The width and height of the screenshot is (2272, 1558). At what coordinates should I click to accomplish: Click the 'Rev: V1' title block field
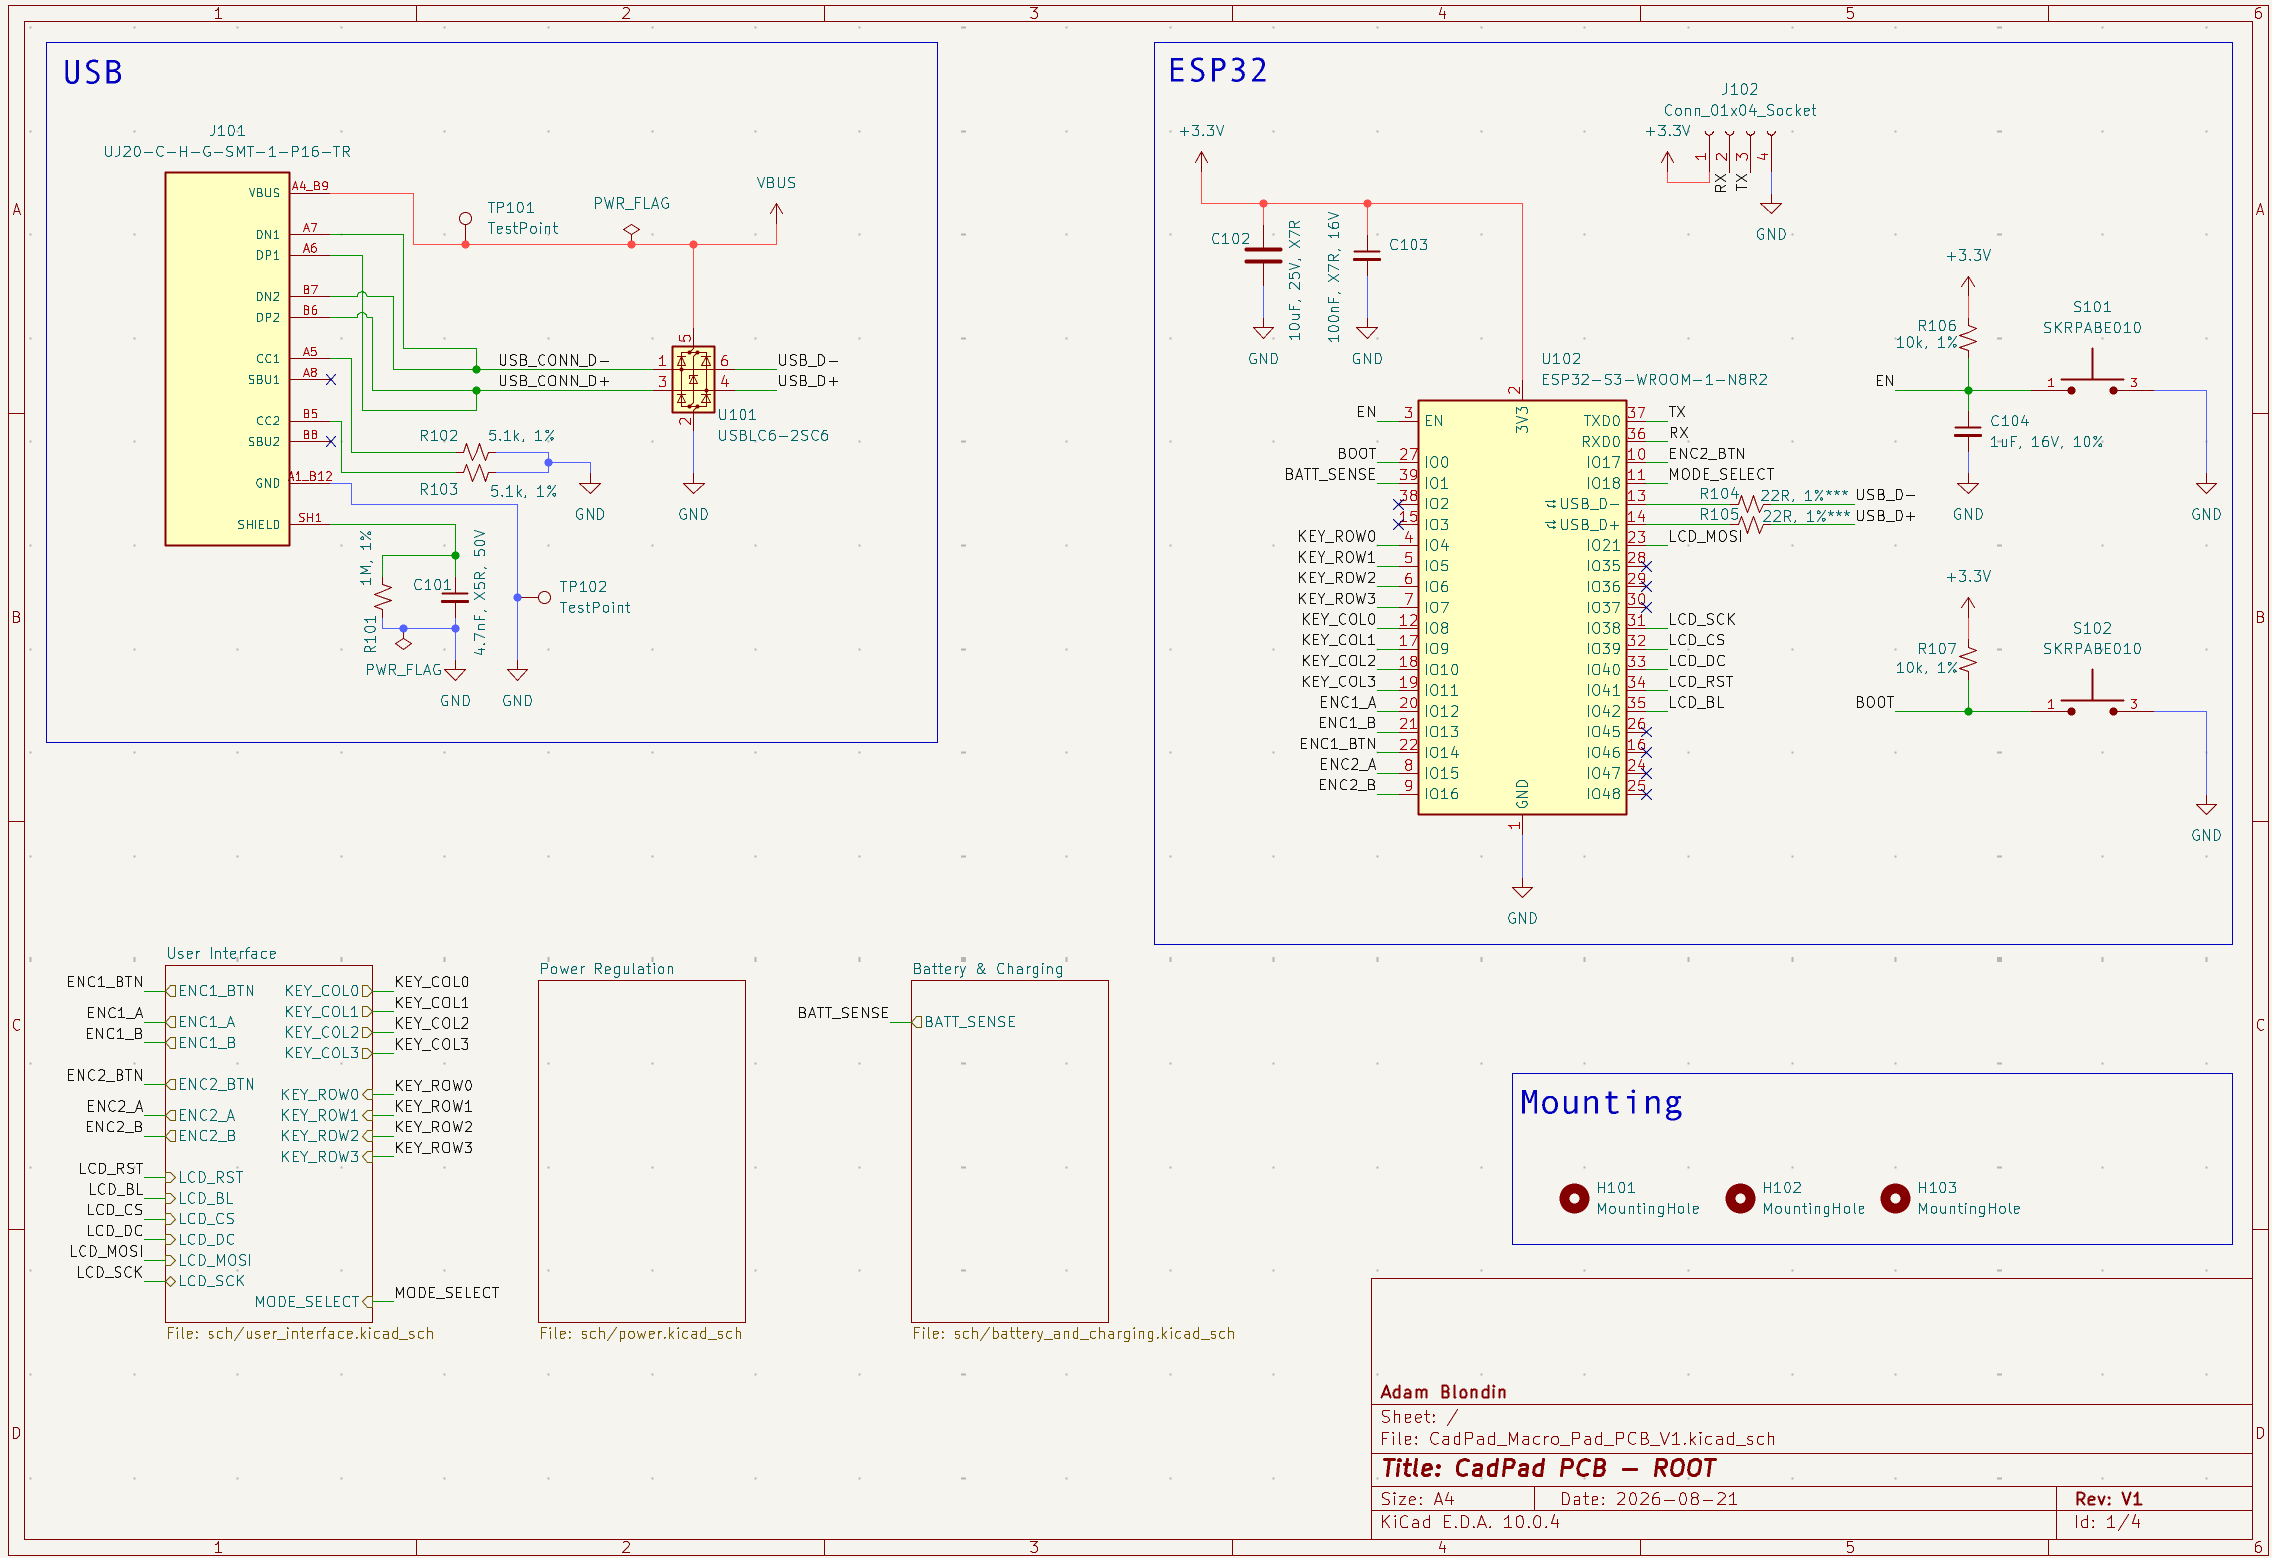pyautogui.click(x=2109, y=1499)
